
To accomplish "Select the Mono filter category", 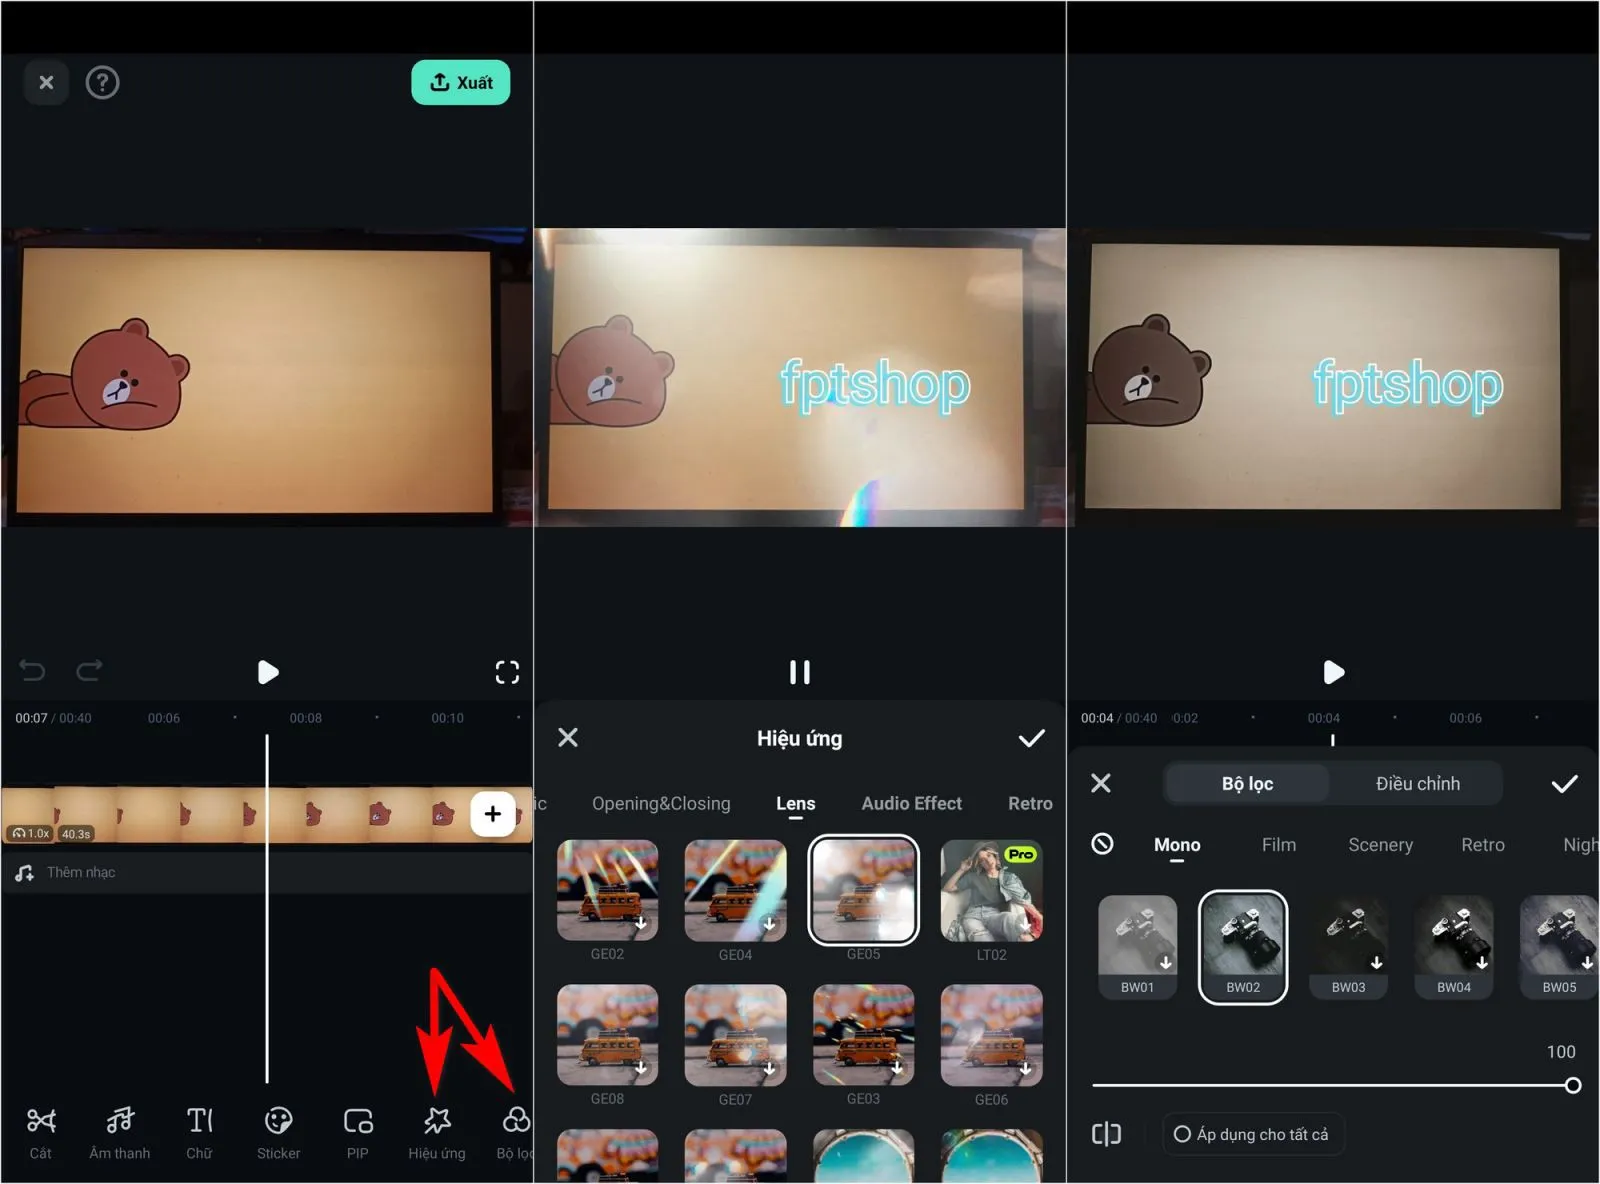I will (x=1177, y=846).
